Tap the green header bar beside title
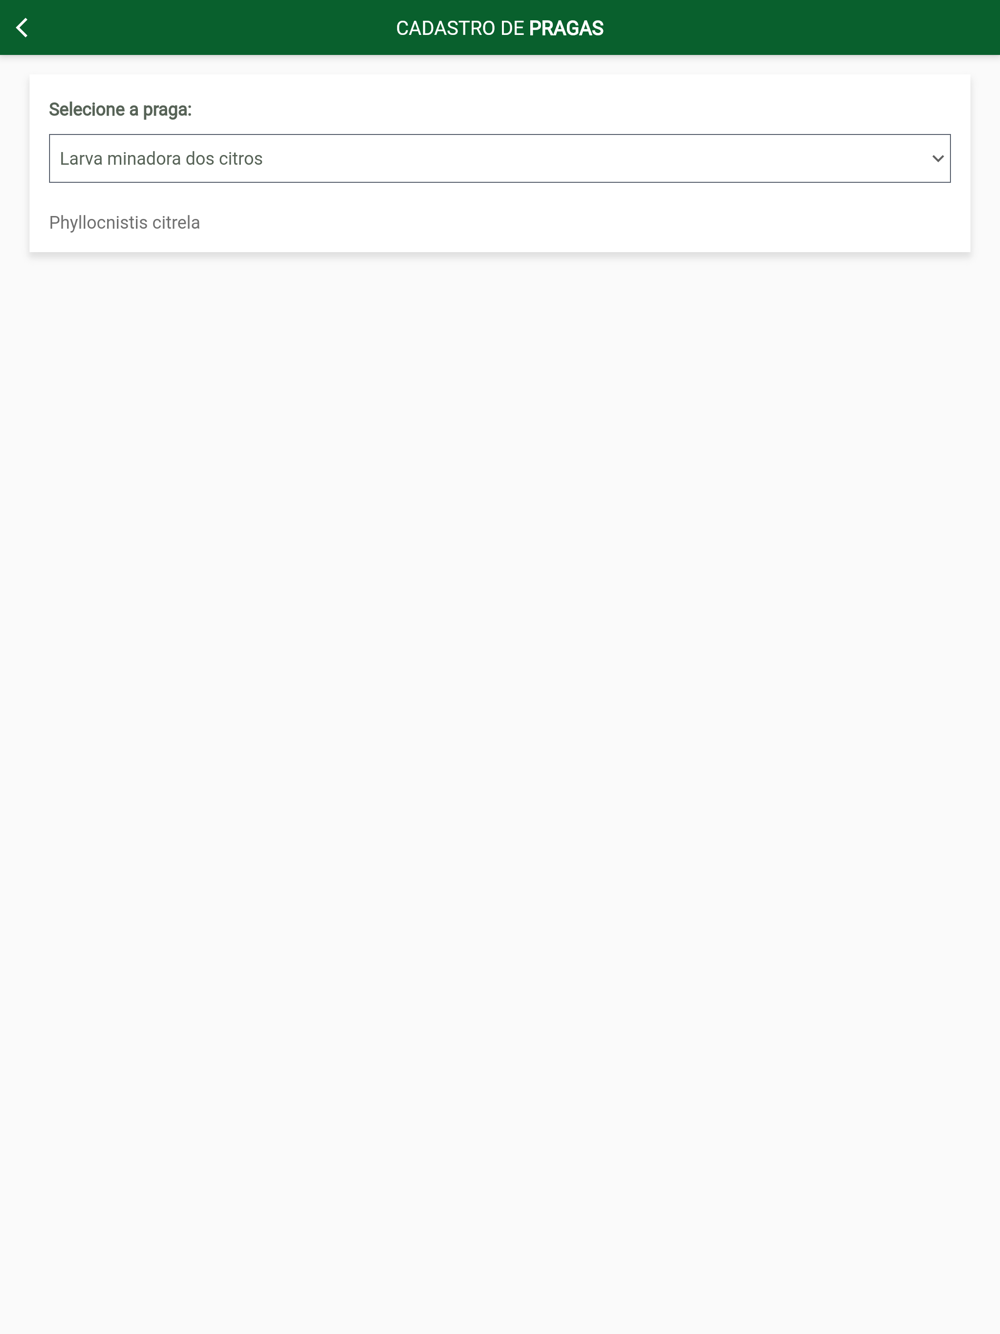The width and height of the screenshot is (1000, 1334). tap(800, 28)
